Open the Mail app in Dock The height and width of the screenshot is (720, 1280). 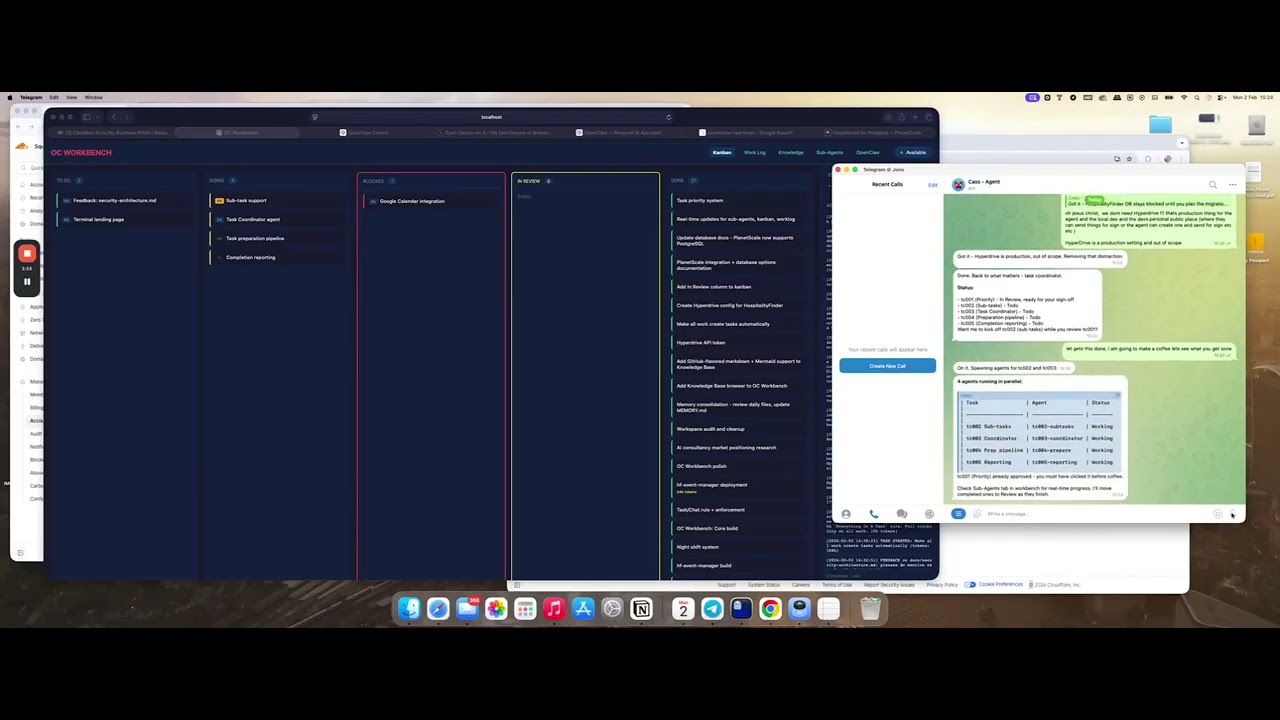point(467,609)
